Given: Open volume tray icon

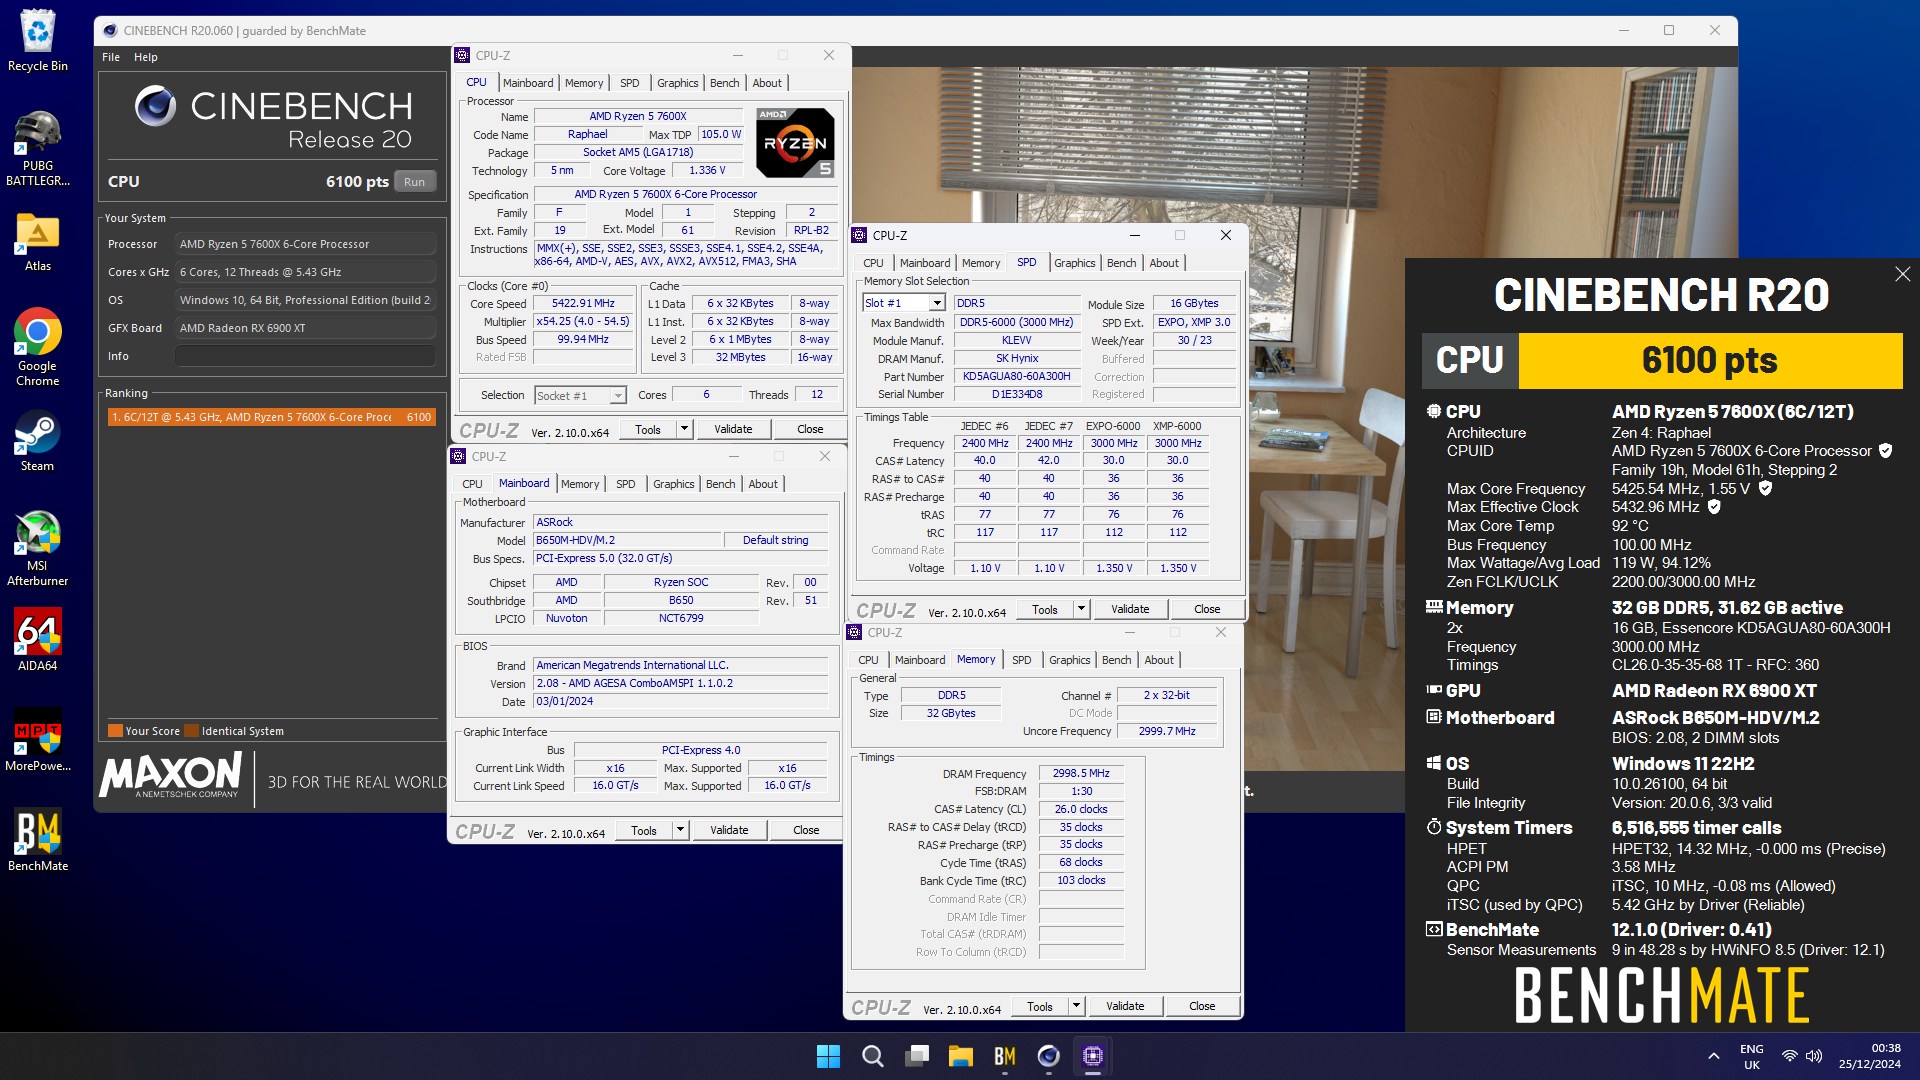Looking at the screenshot, I should click(1814, 1056).
